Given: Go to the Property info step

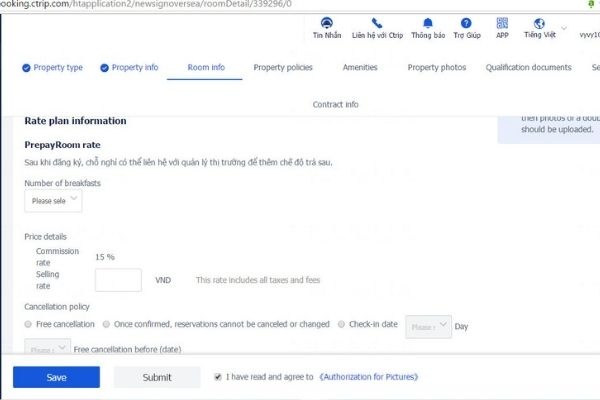Looking at the screenshot, I should [135, 67].
